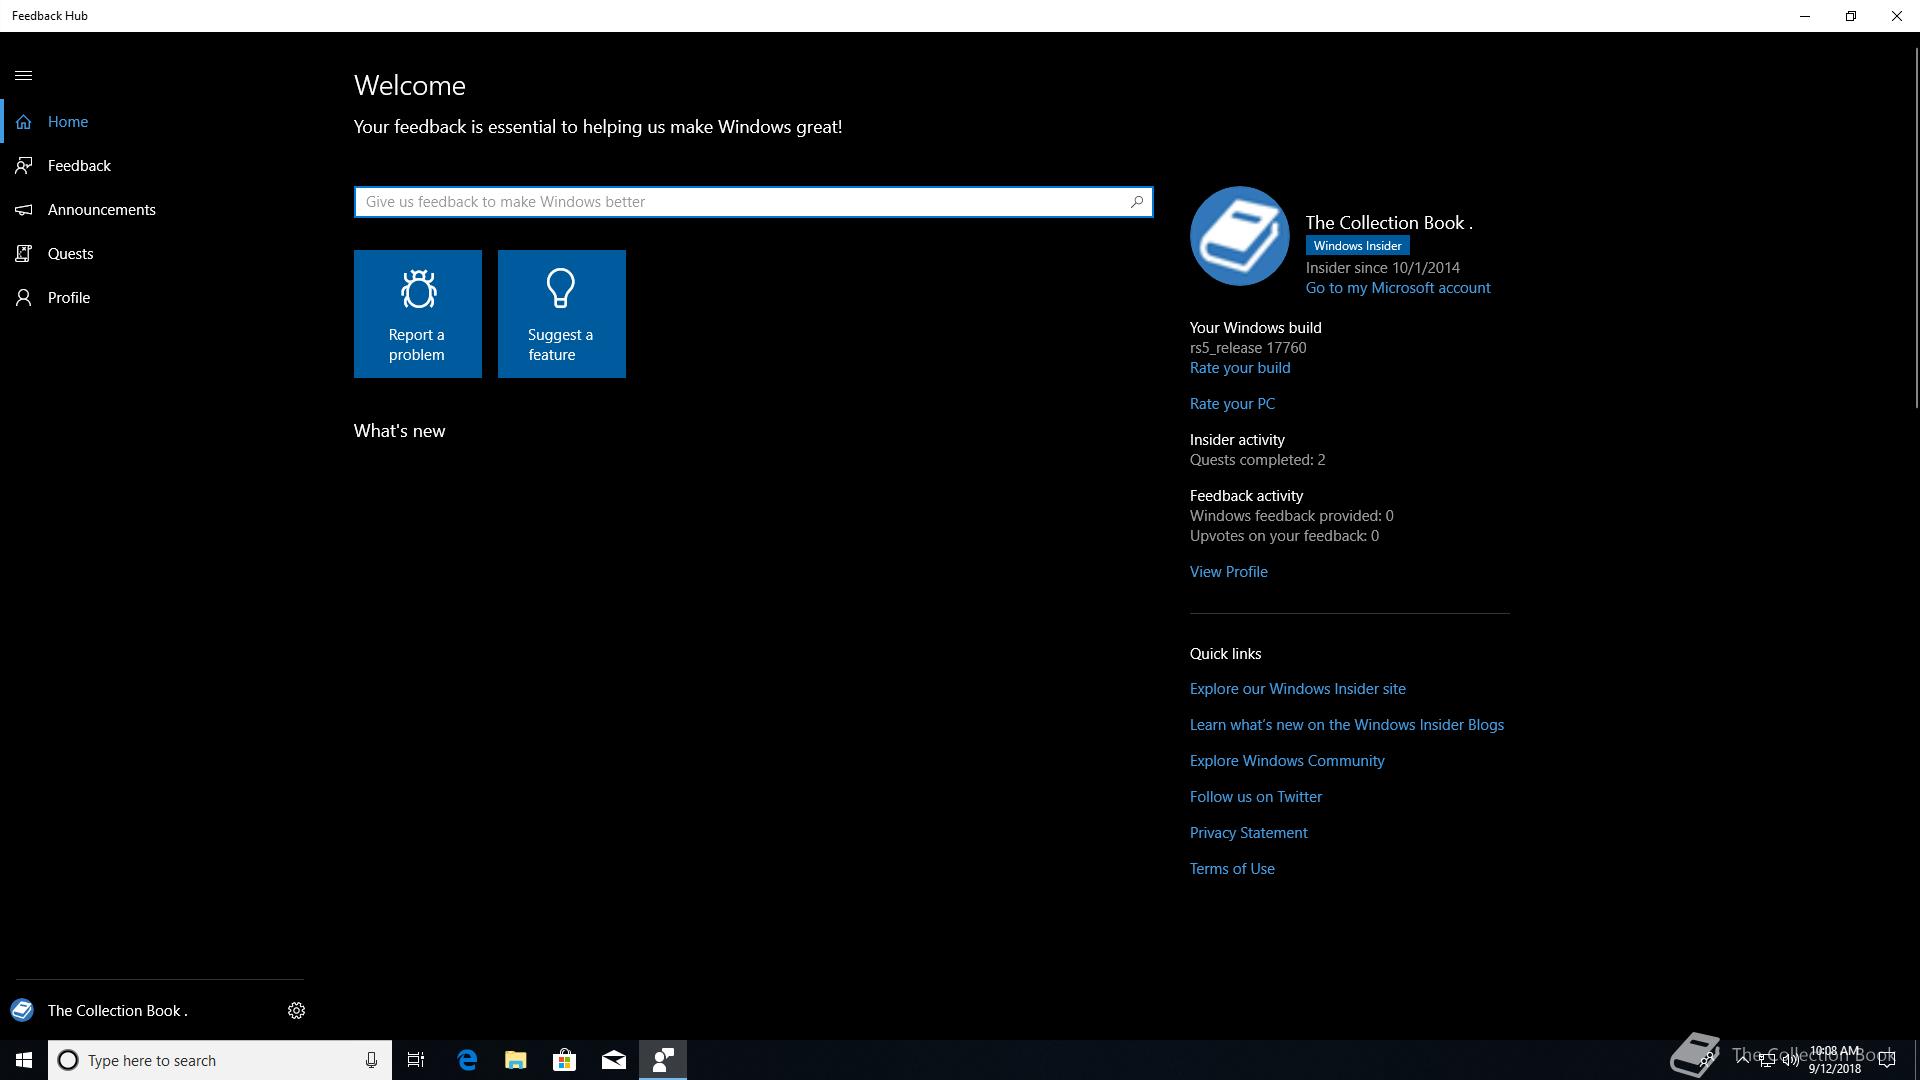Click the Collection Book profile avatar
This screenshot has width=1920, height=1080.
1239,236
